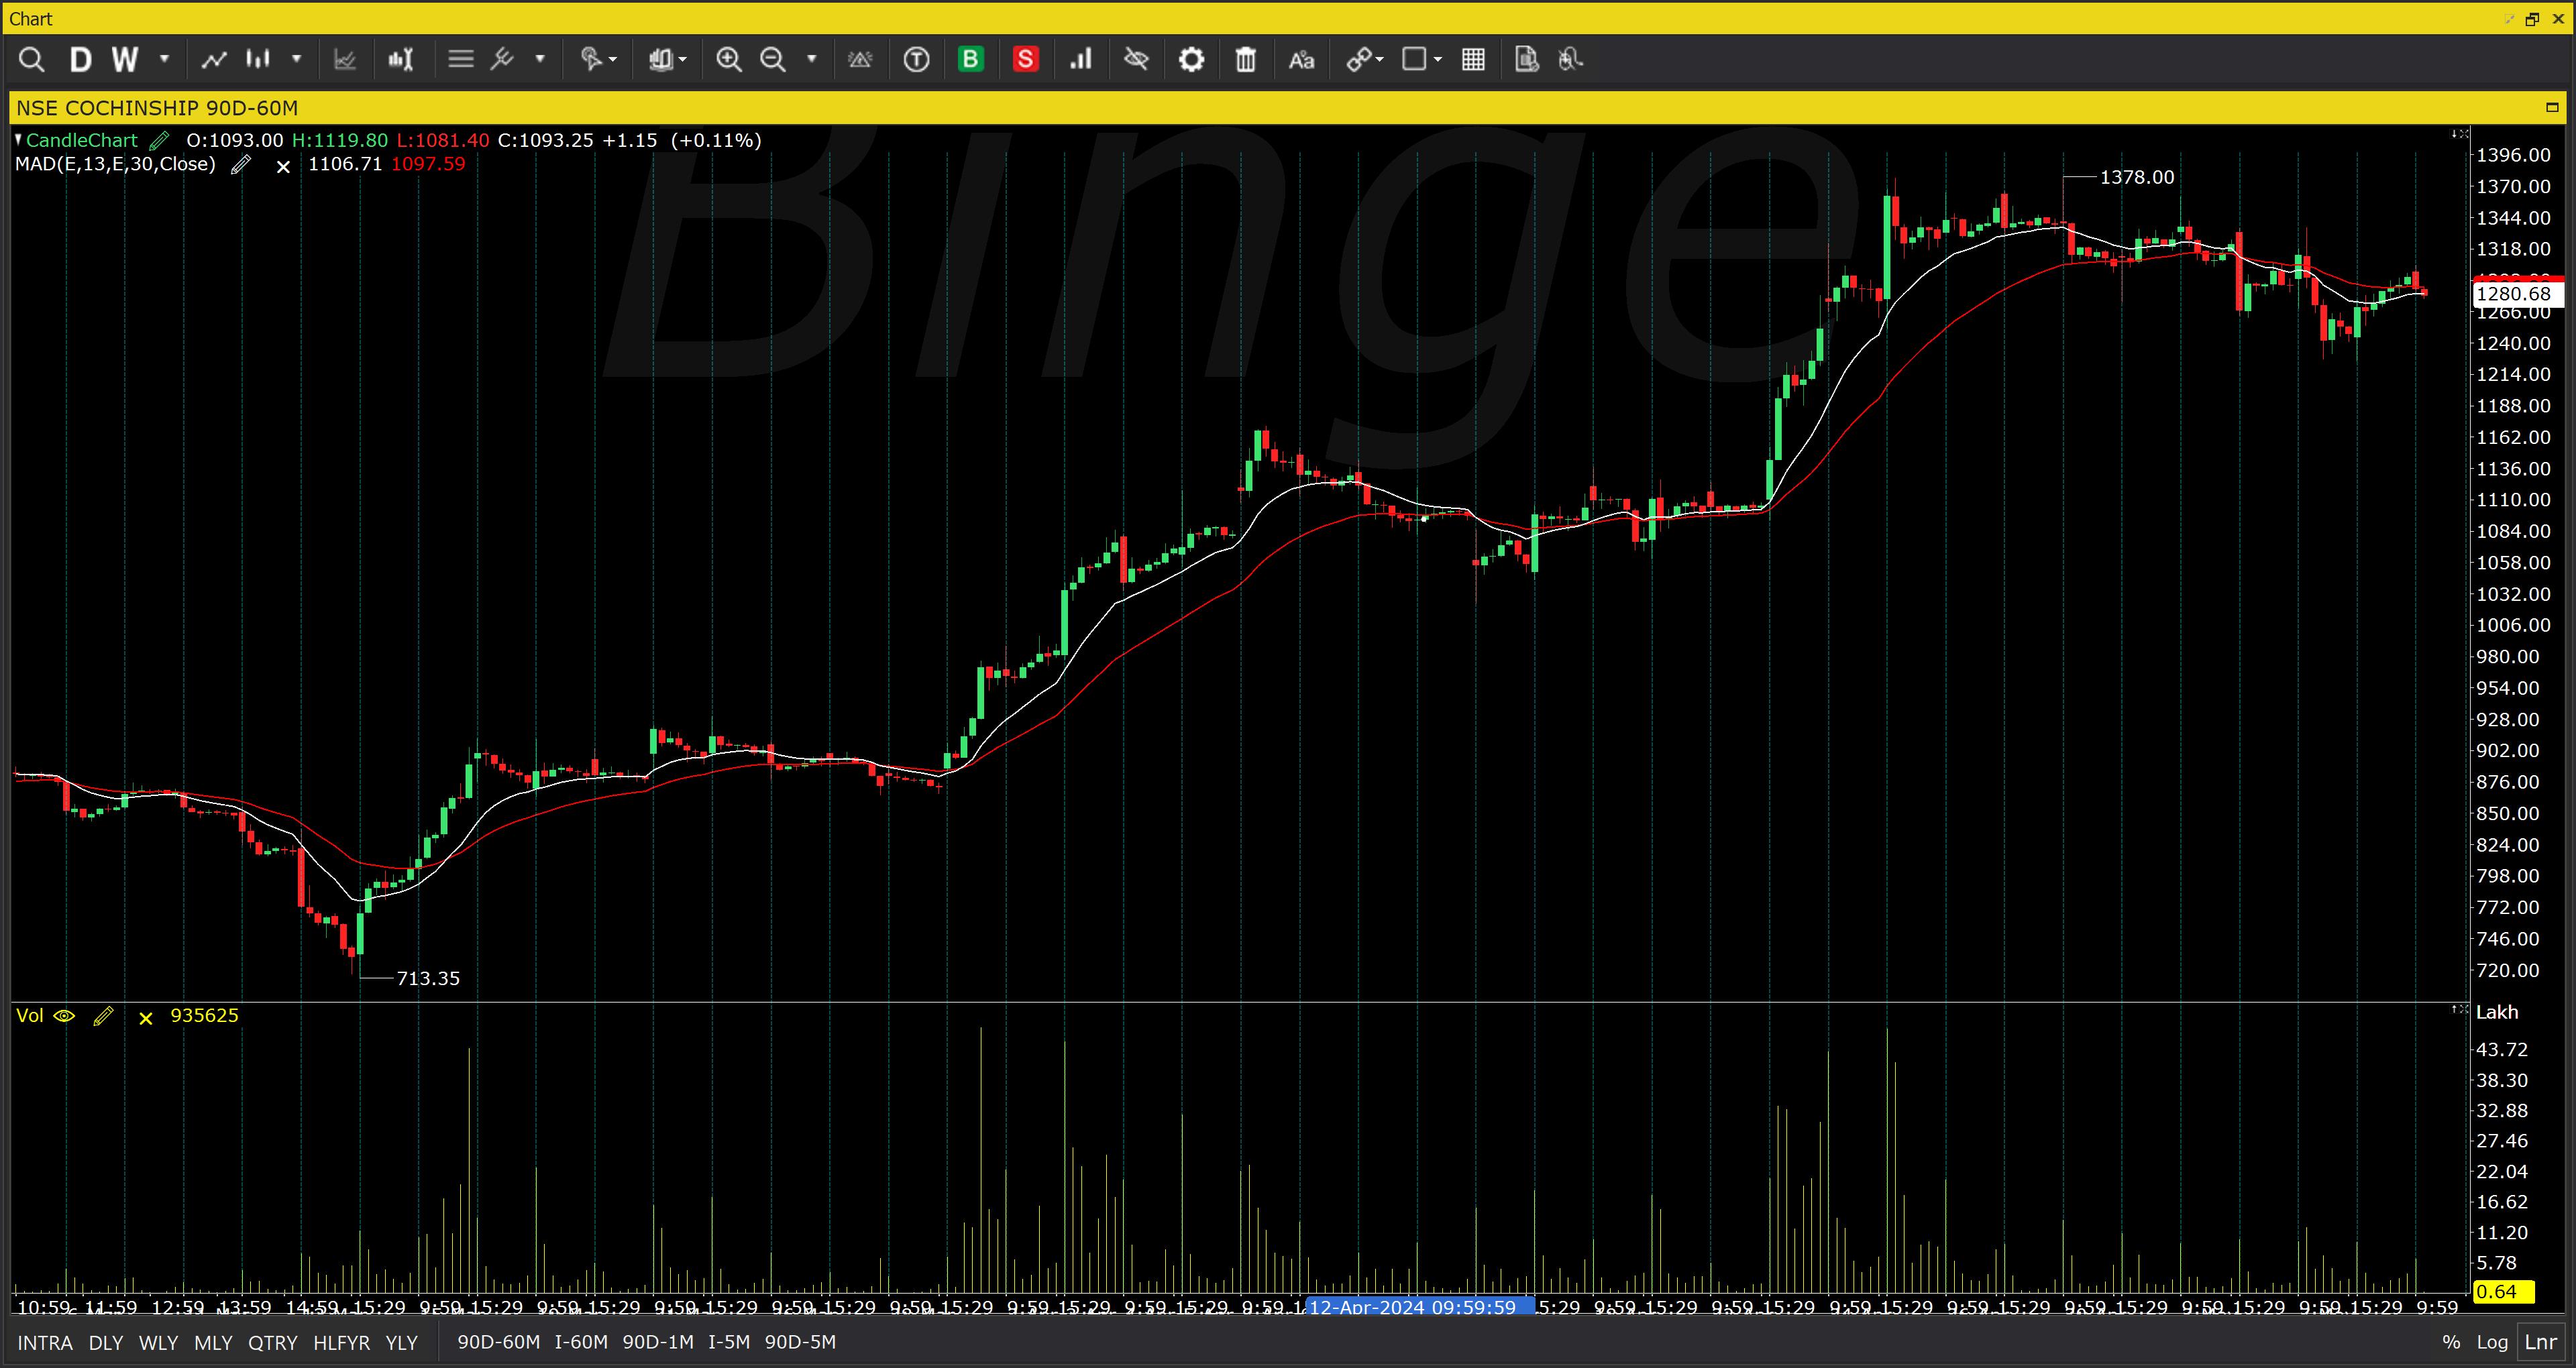The height and width of the screenshot is (1368, 2576).
Task: Switch scale to Log mode
Action: 2492,1342
